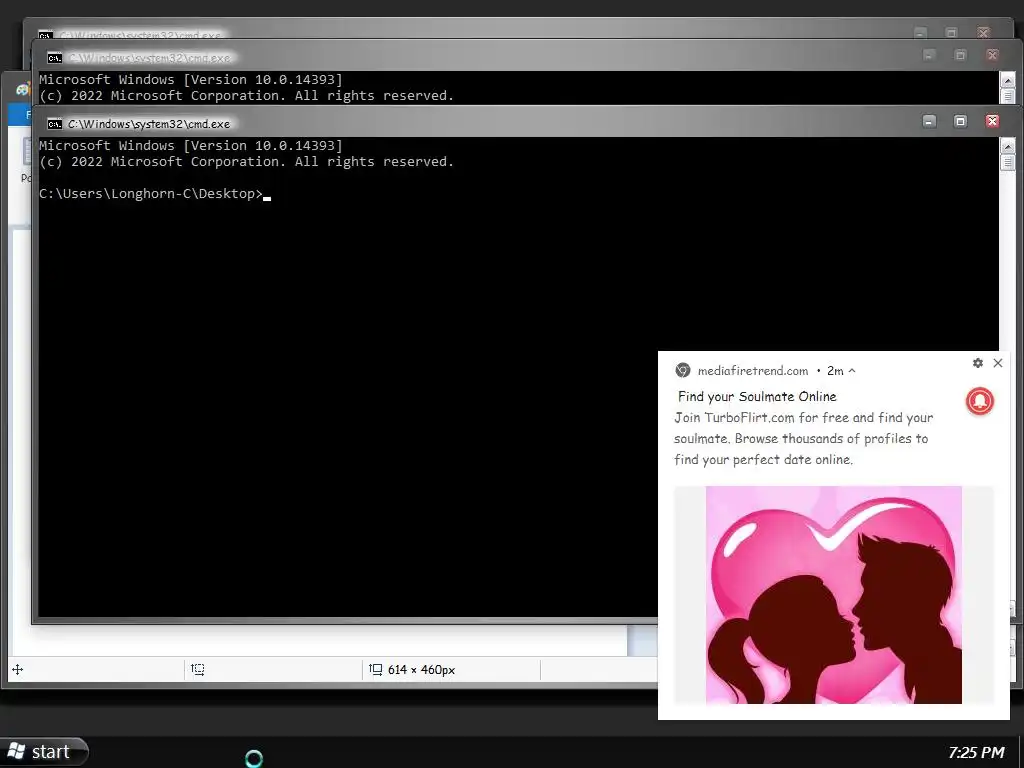Minimize the rearmost Command Prompt window
The height and width of the screenshot is (768, 1024).
920,33
